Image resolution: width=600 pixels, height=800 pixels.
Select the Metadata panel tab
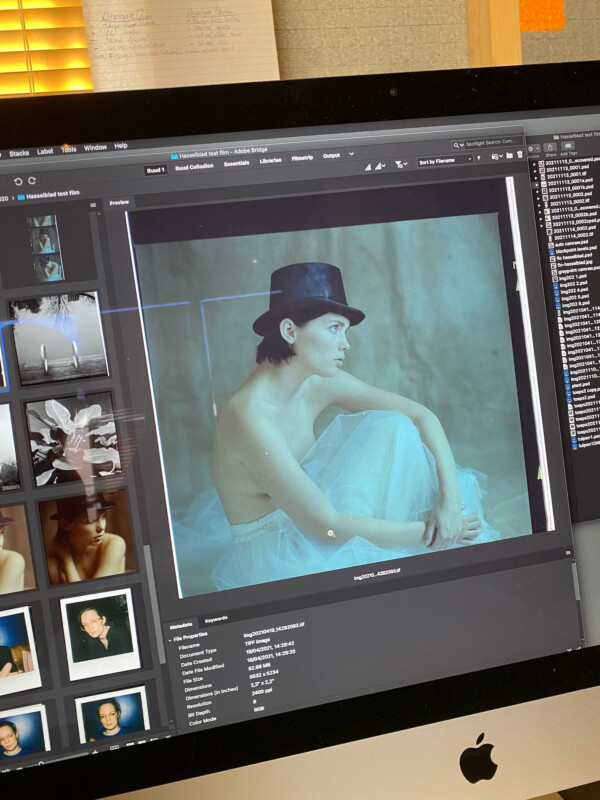pos(181,625)
